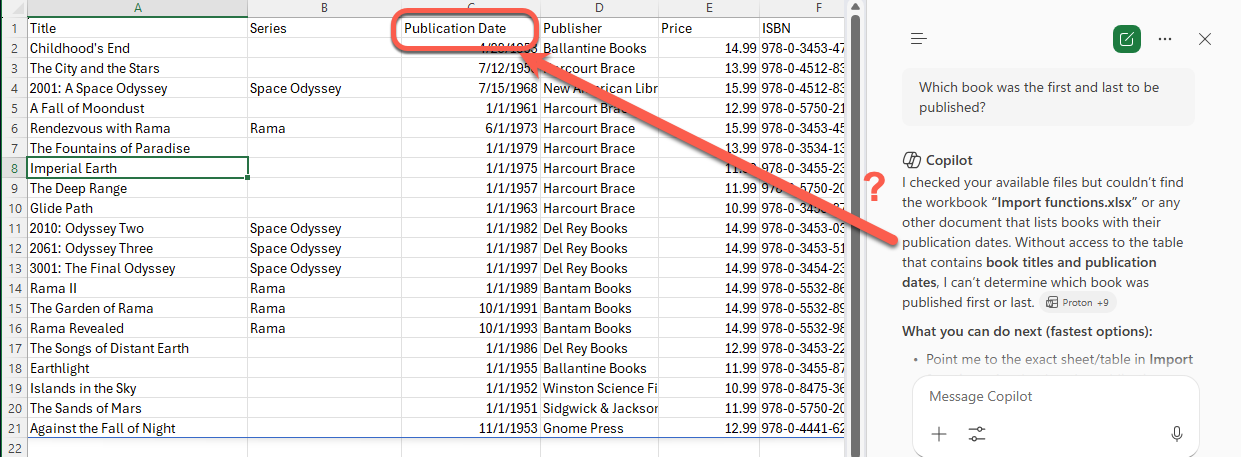
Task: Click the plus icon to add attachment
Action: (x=939, y=434)
